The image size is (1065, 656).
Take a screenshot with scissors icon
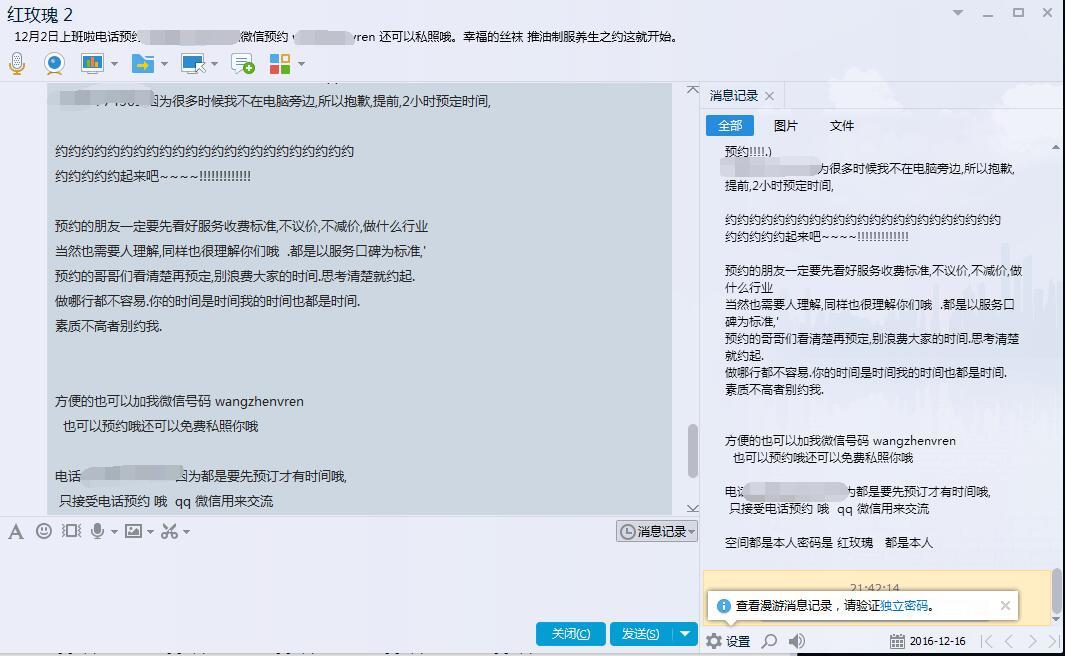click(169, 531)
